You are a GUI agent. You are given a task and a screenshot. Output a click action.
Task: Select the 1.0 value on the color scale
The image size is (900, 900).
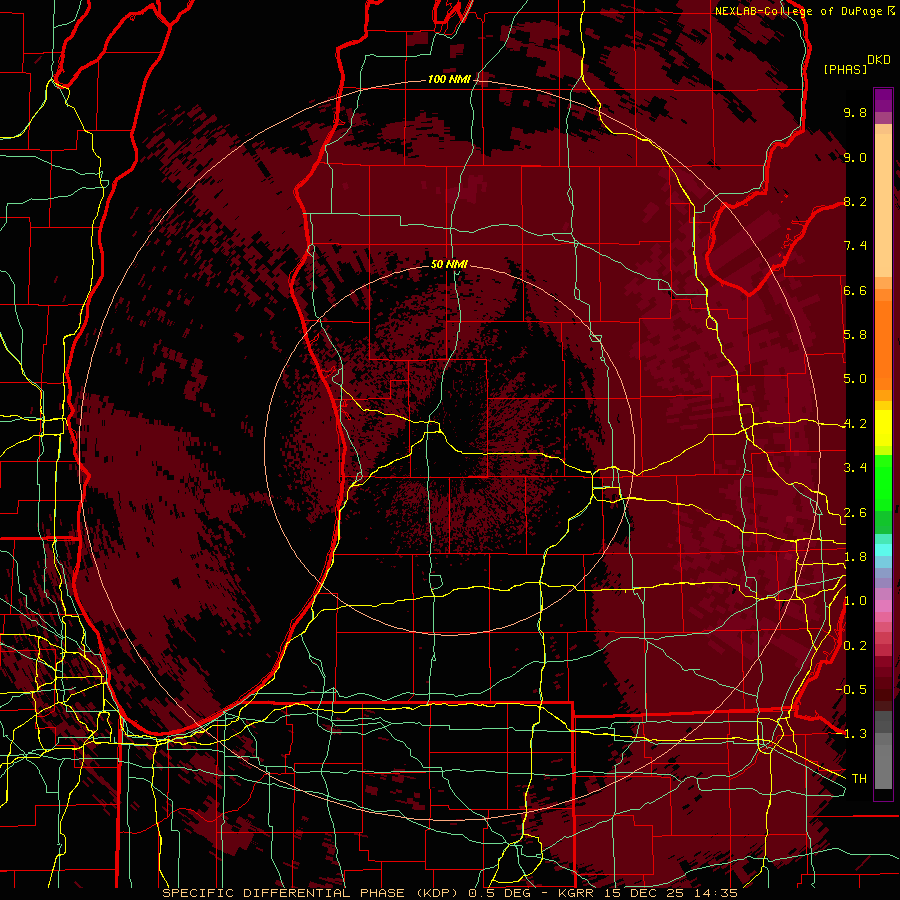(855, 601)
